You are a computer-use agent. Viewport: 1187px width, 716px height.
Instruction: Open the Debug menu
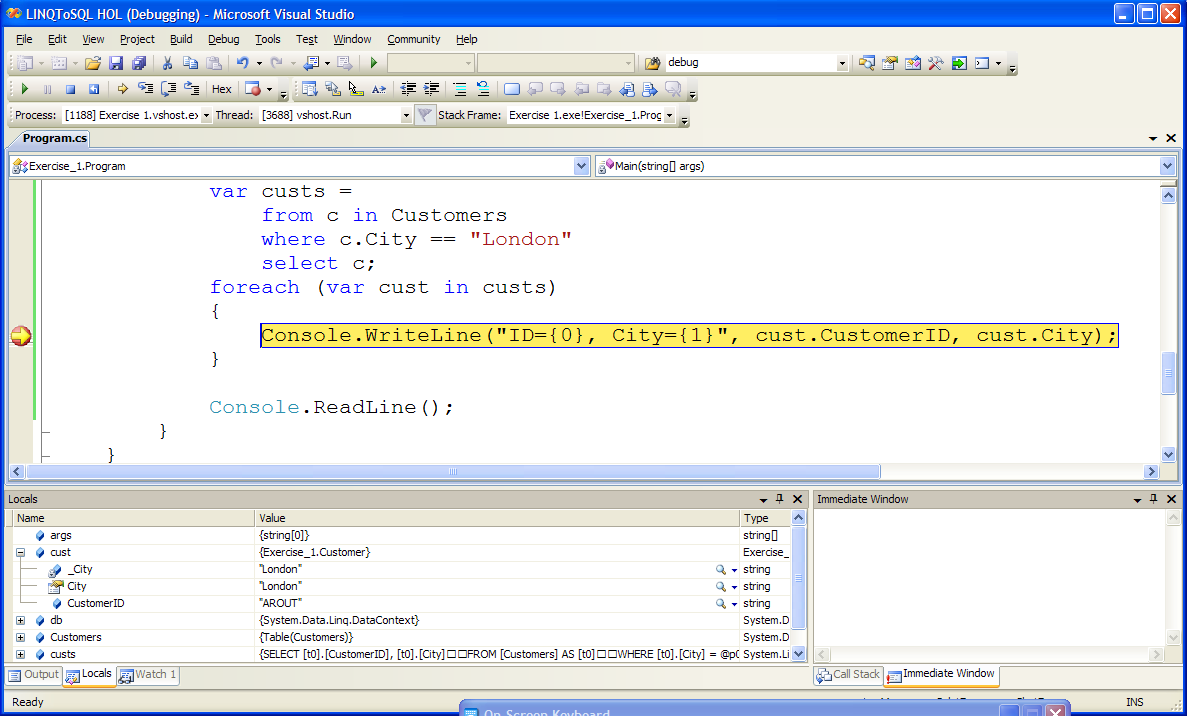tap(223, 39)
